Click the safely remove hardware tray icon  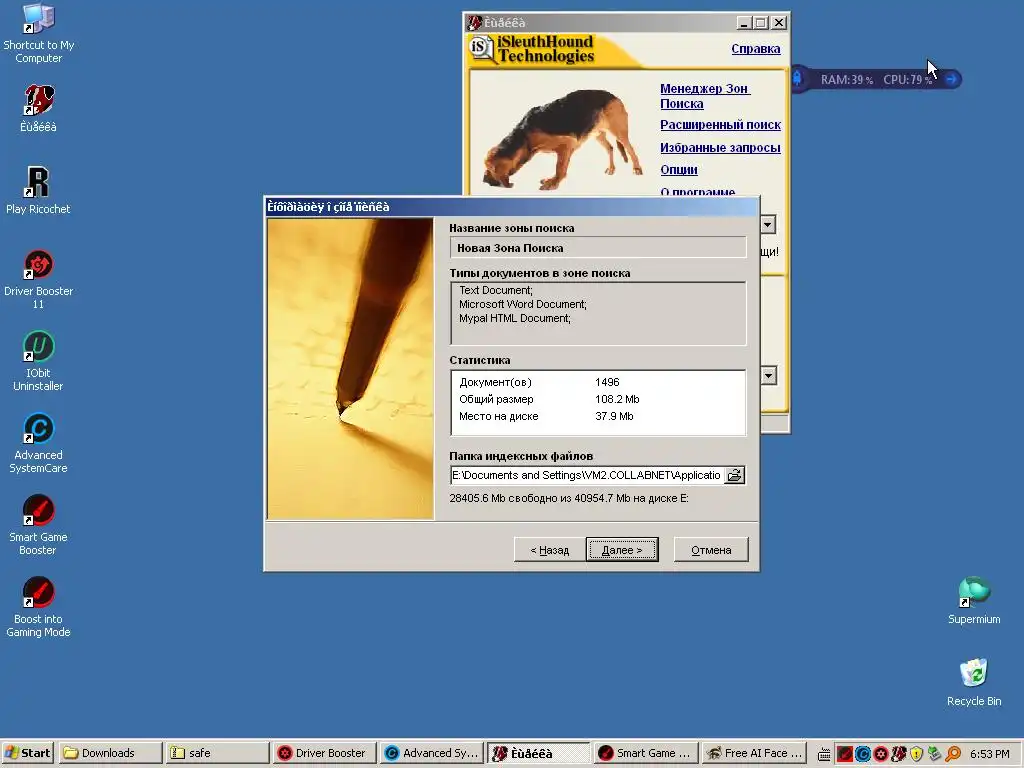click(935, 754)
